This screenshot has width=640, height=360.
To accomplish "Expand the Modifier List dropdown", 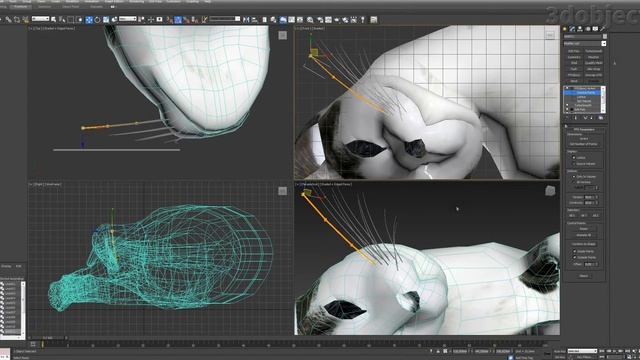I will click(x=584, y=43).
